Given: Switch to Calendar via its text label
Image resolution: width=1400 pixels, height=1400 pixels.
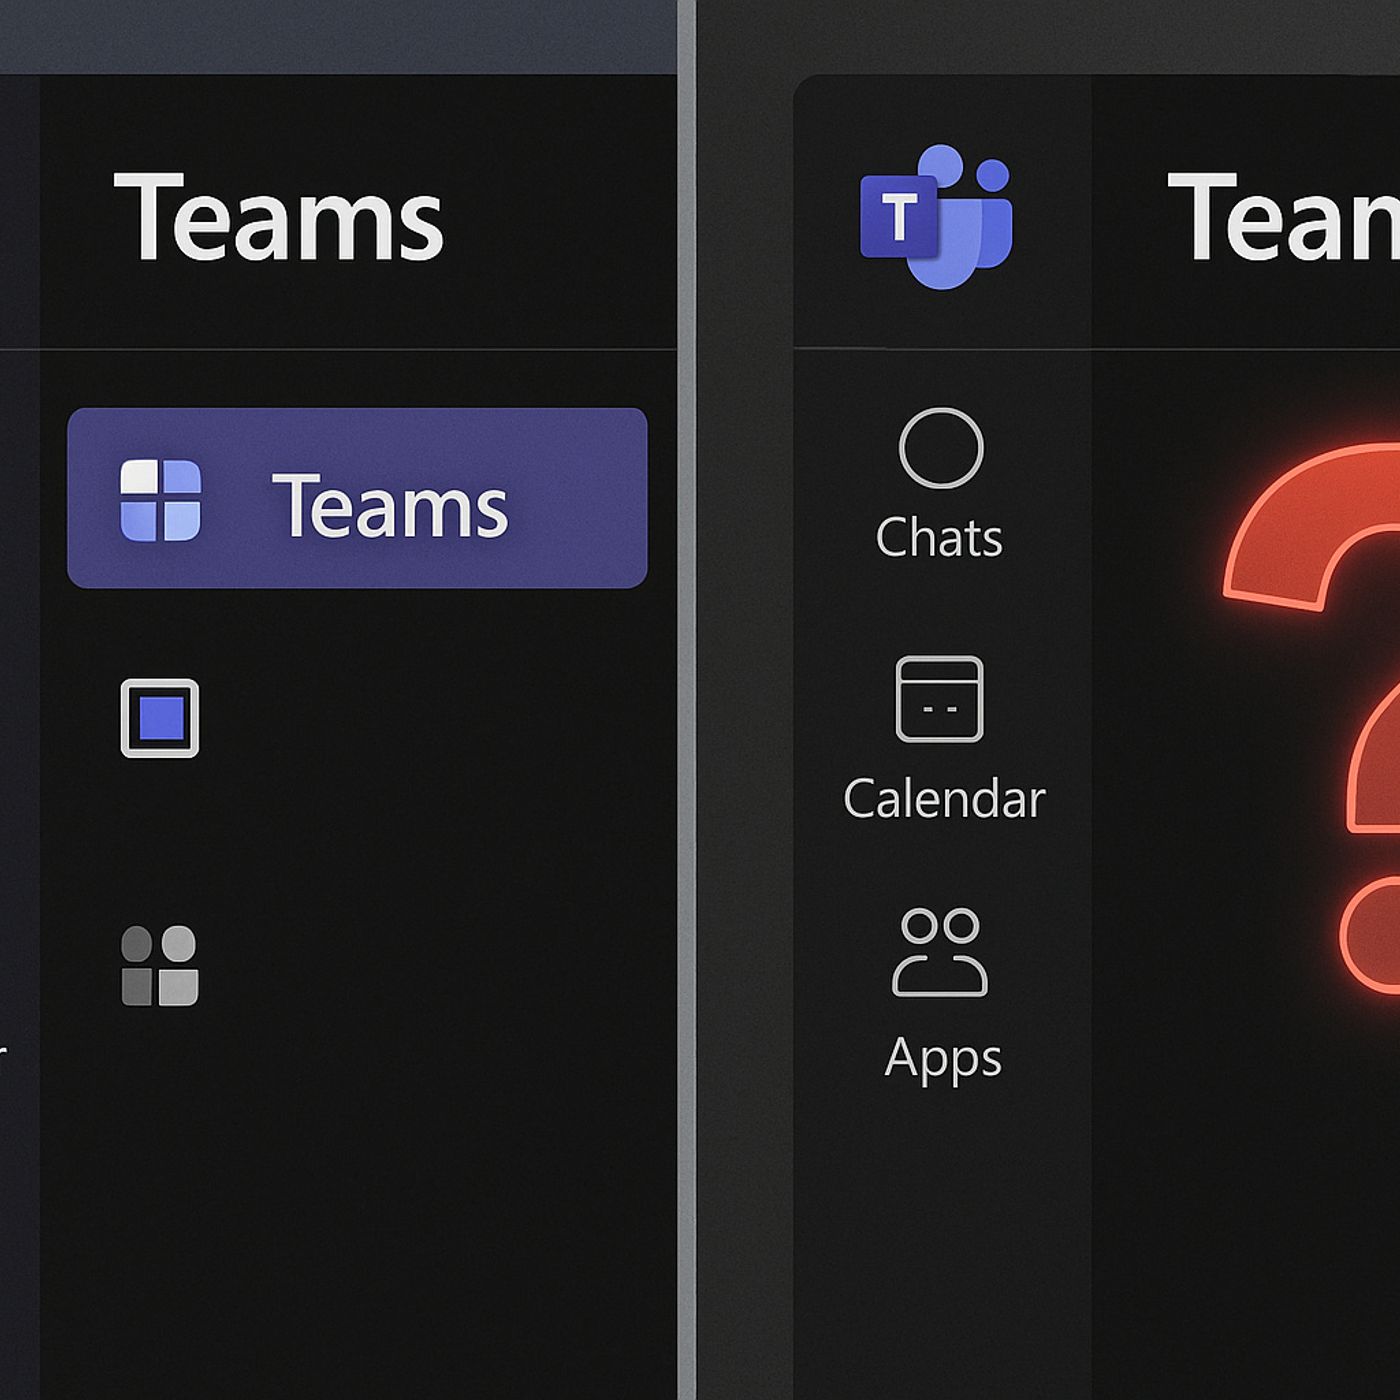Looking at the screenshot, I should click(944, 799).
